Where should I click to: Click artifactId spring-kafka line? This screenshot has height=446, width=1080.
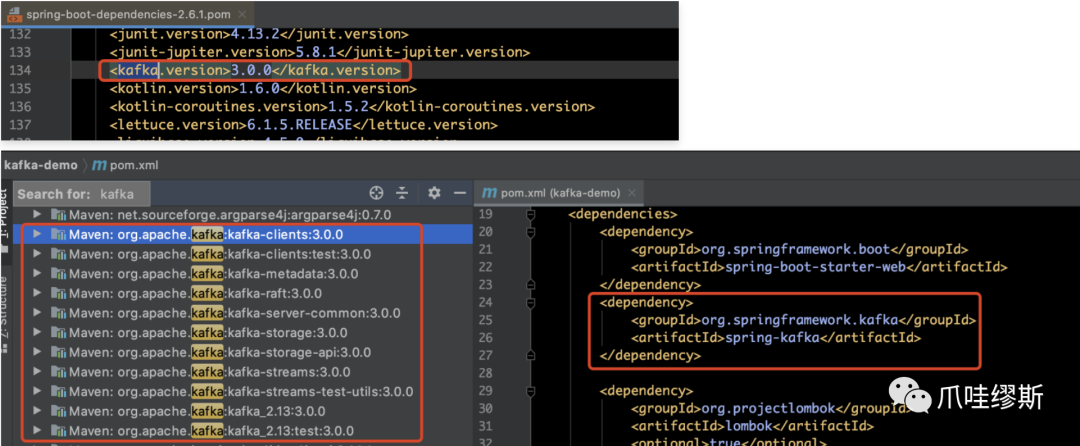(x=776, y=338)
